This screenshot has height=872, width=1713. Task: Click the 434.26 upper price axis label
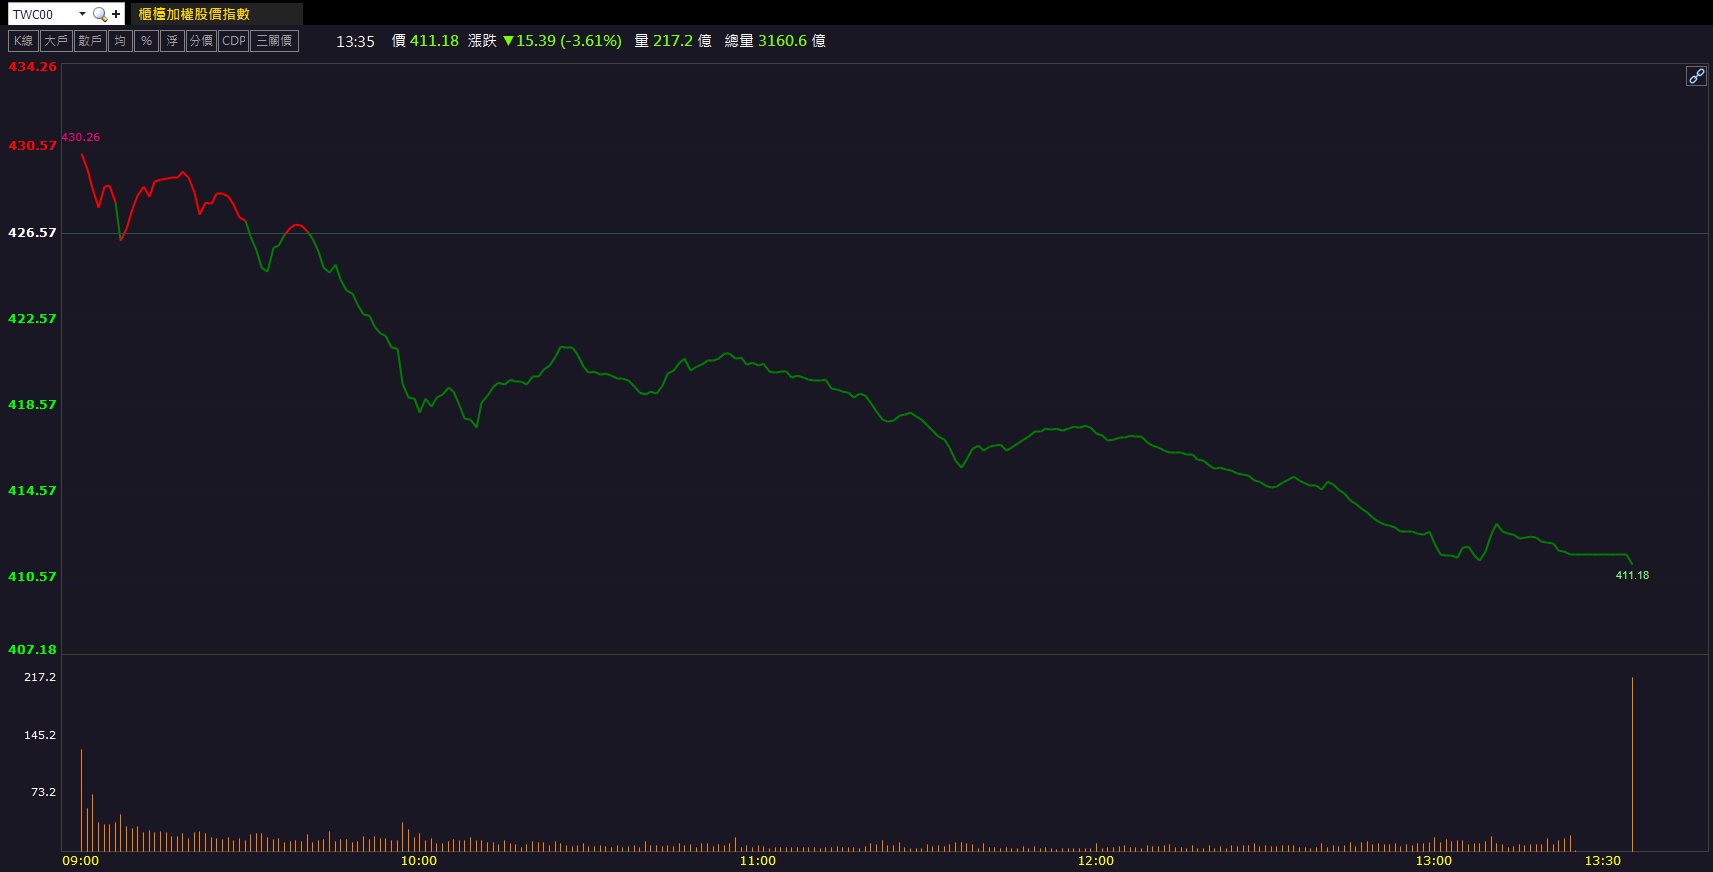32,67
